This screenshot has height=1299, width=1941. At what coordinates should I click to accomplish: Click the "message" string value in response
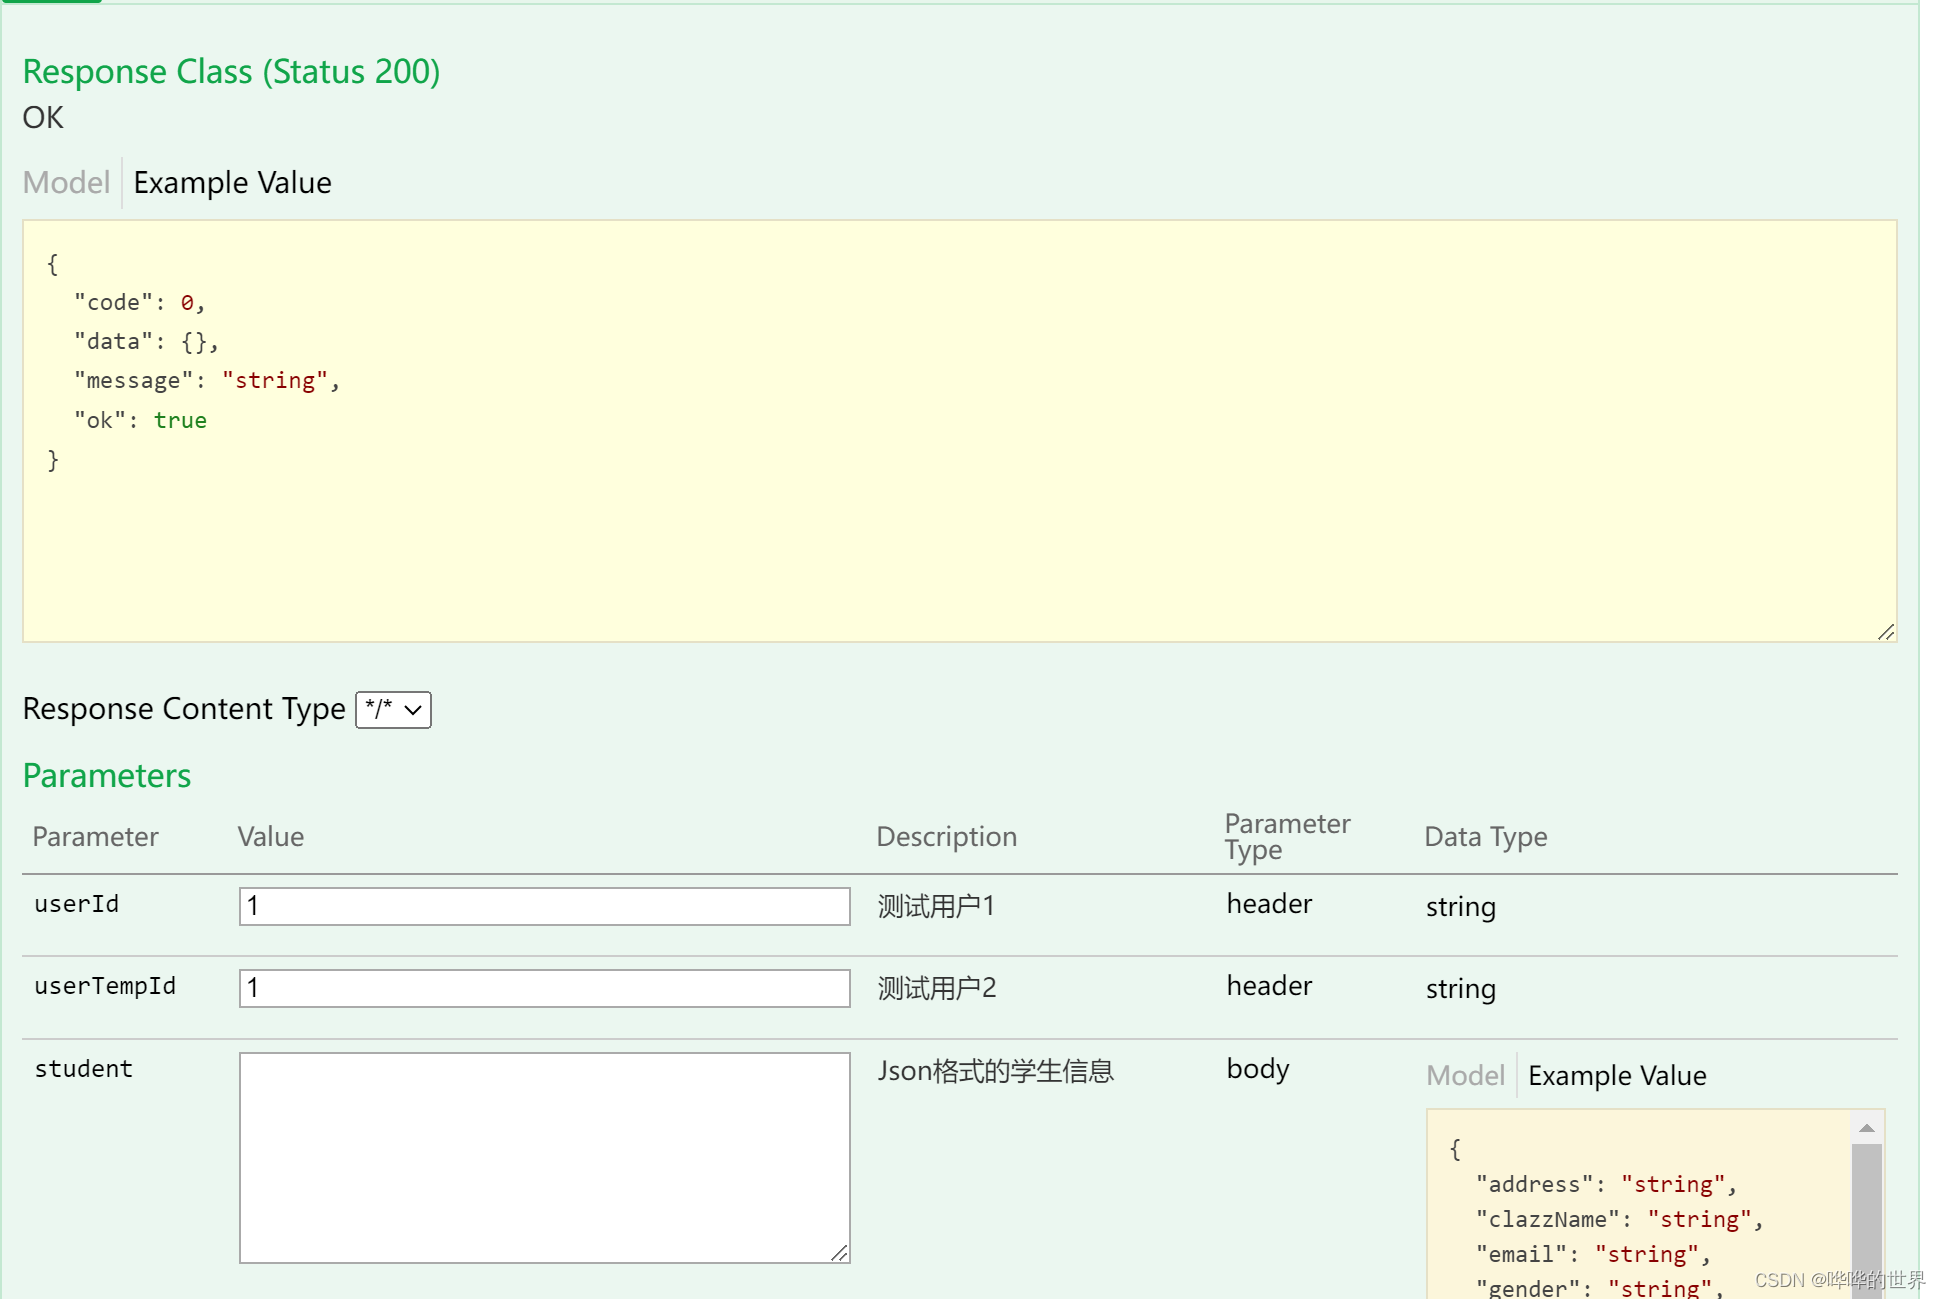[x=275, y=381]
